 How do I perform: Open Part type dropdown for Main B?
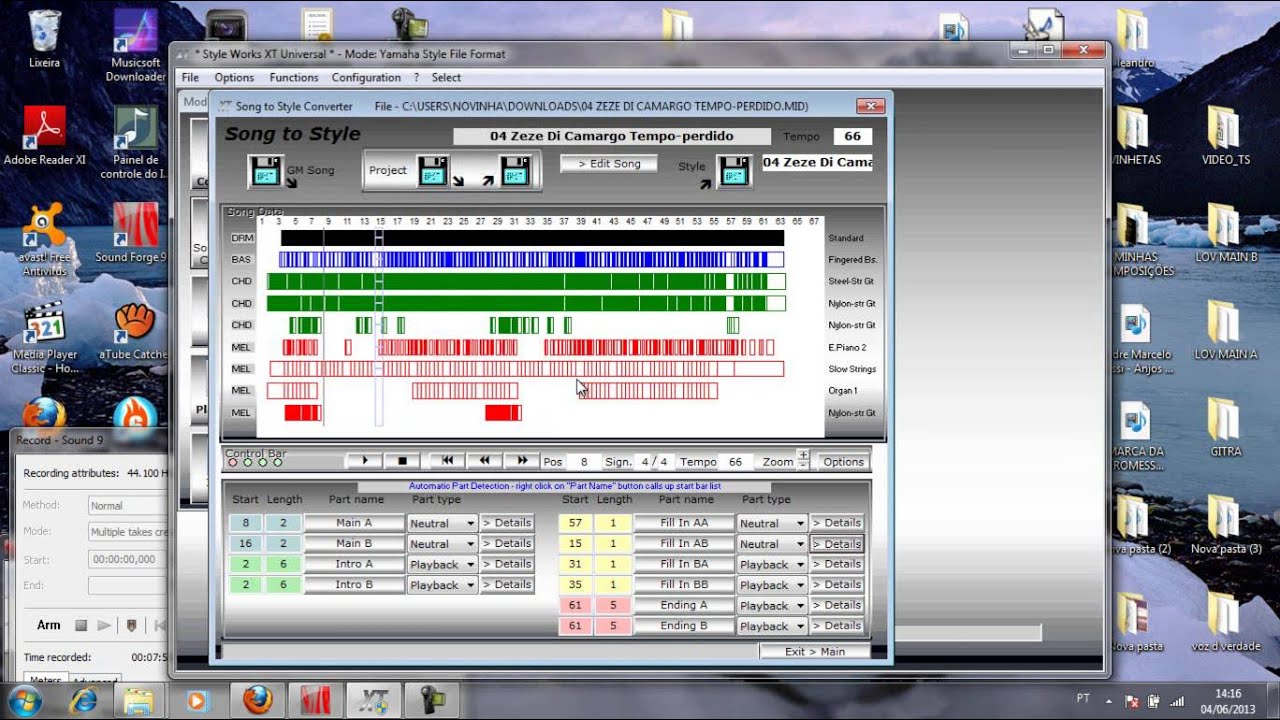(442, 544)
